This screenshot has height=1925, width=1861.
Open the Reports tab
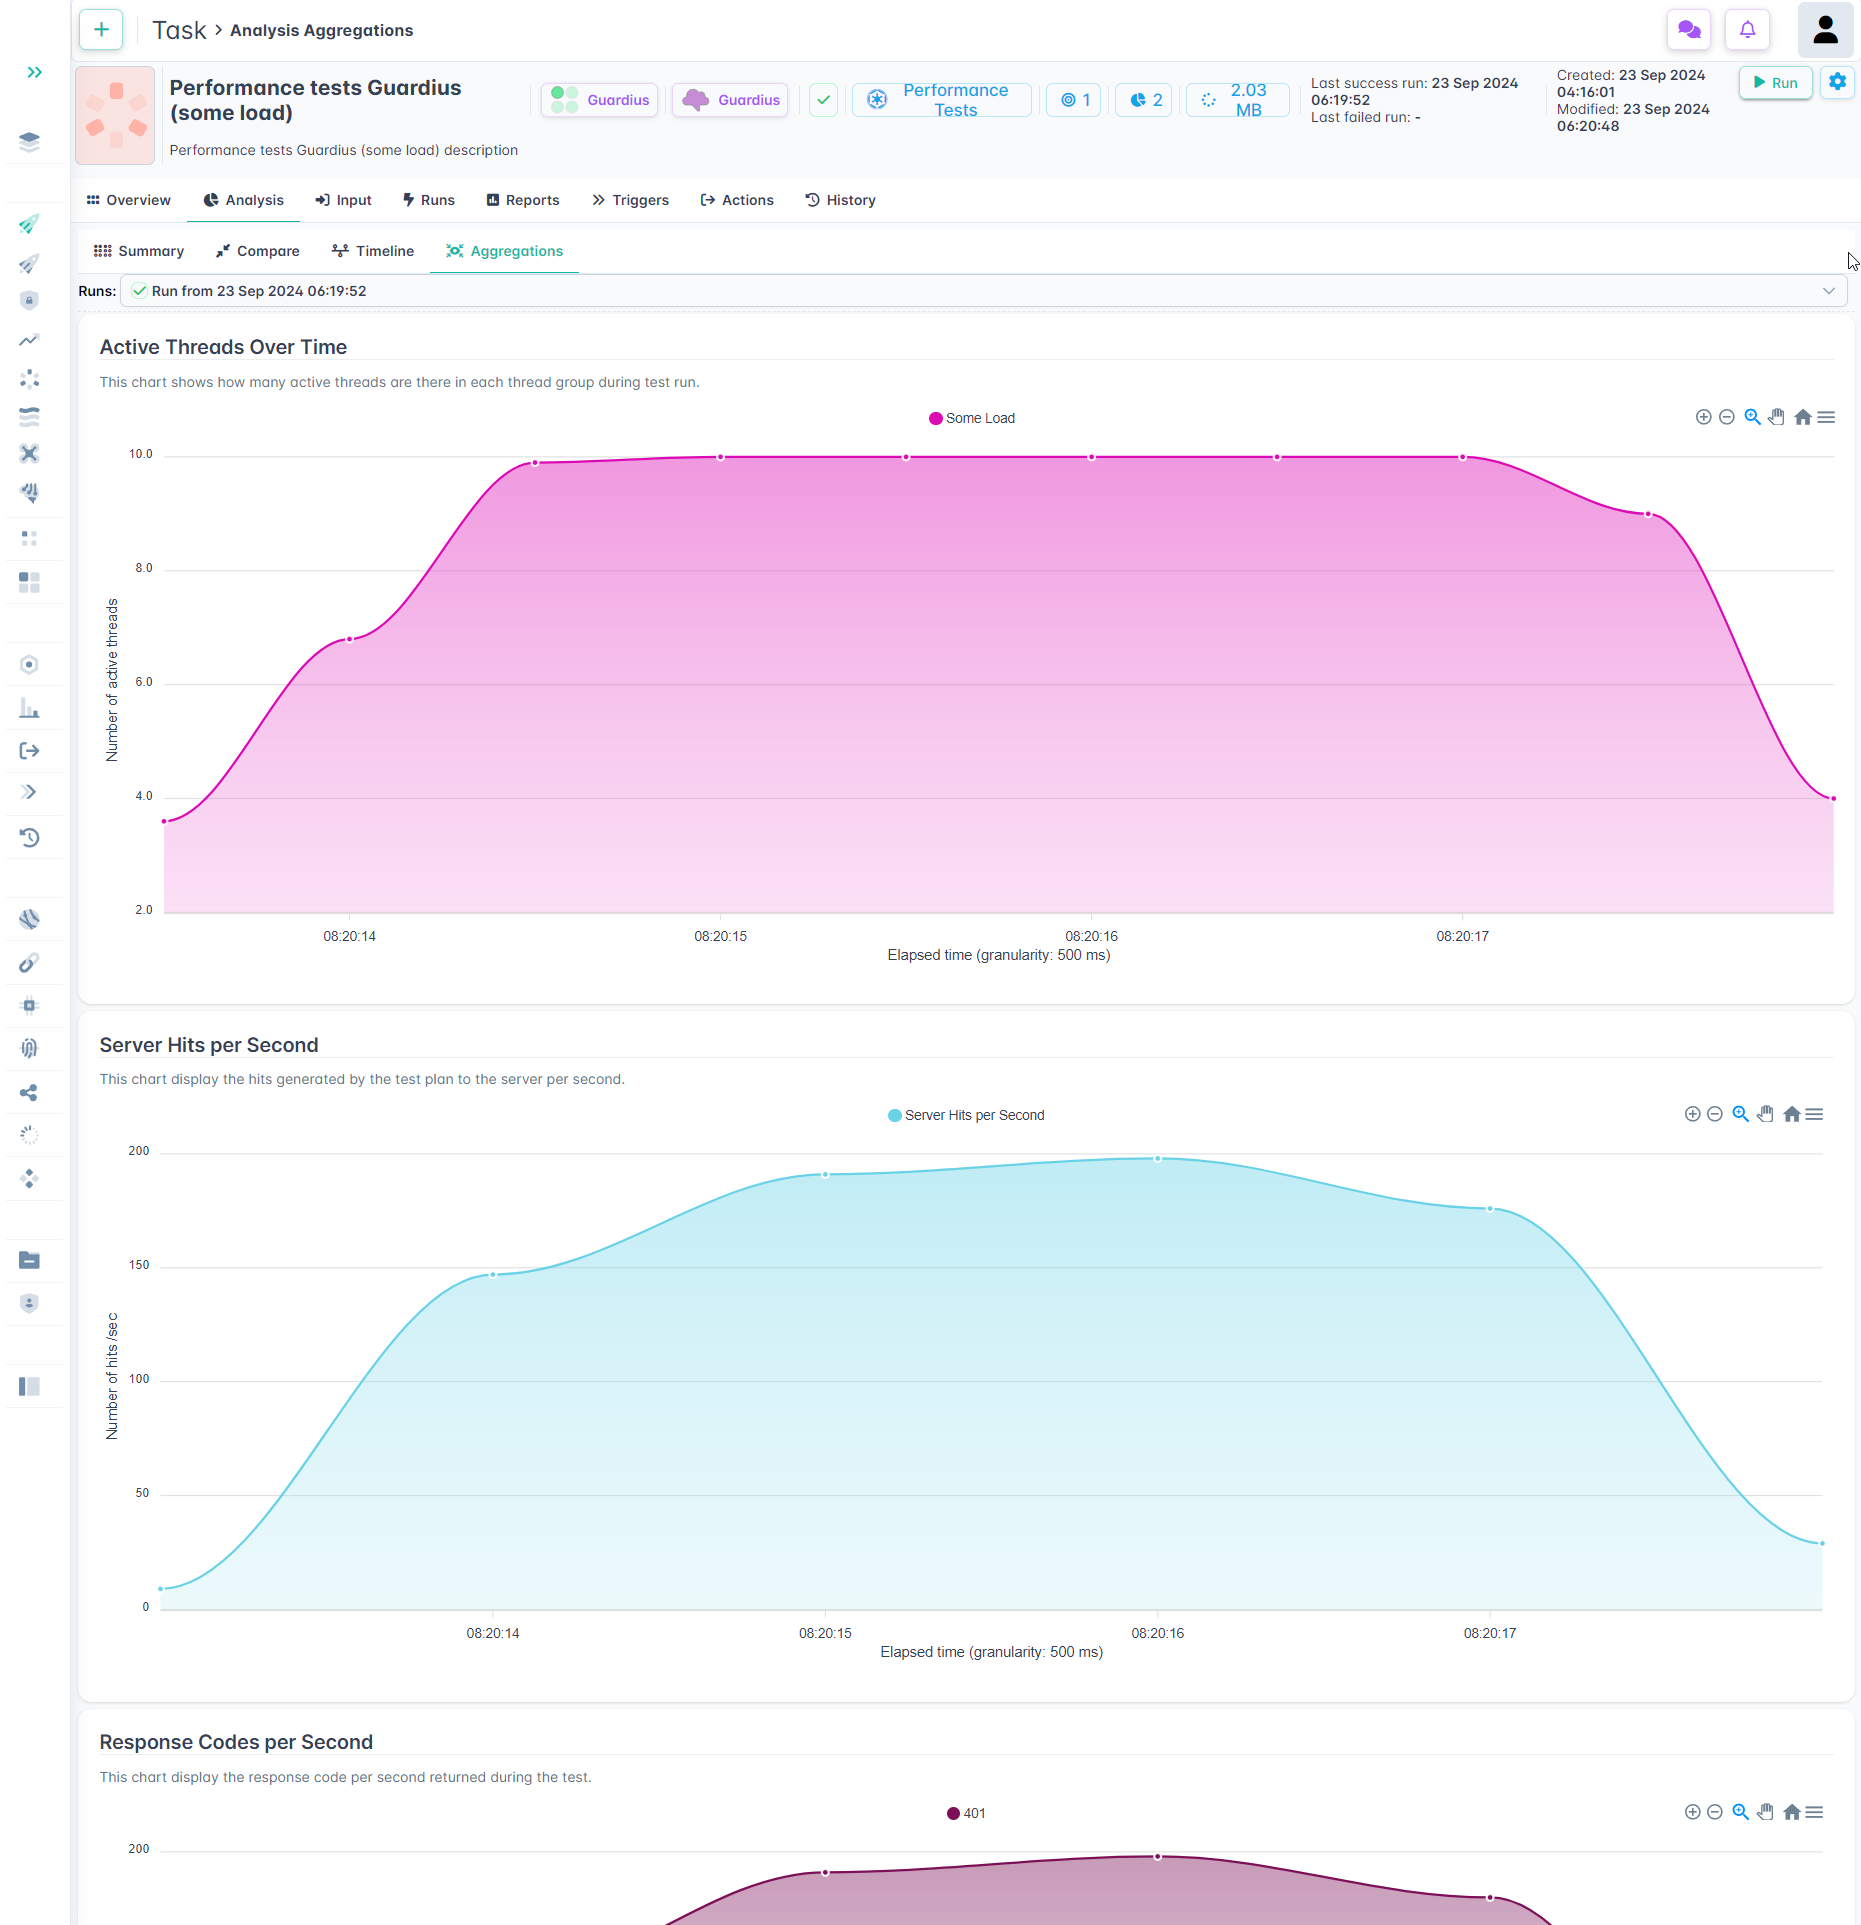point(523,200)
